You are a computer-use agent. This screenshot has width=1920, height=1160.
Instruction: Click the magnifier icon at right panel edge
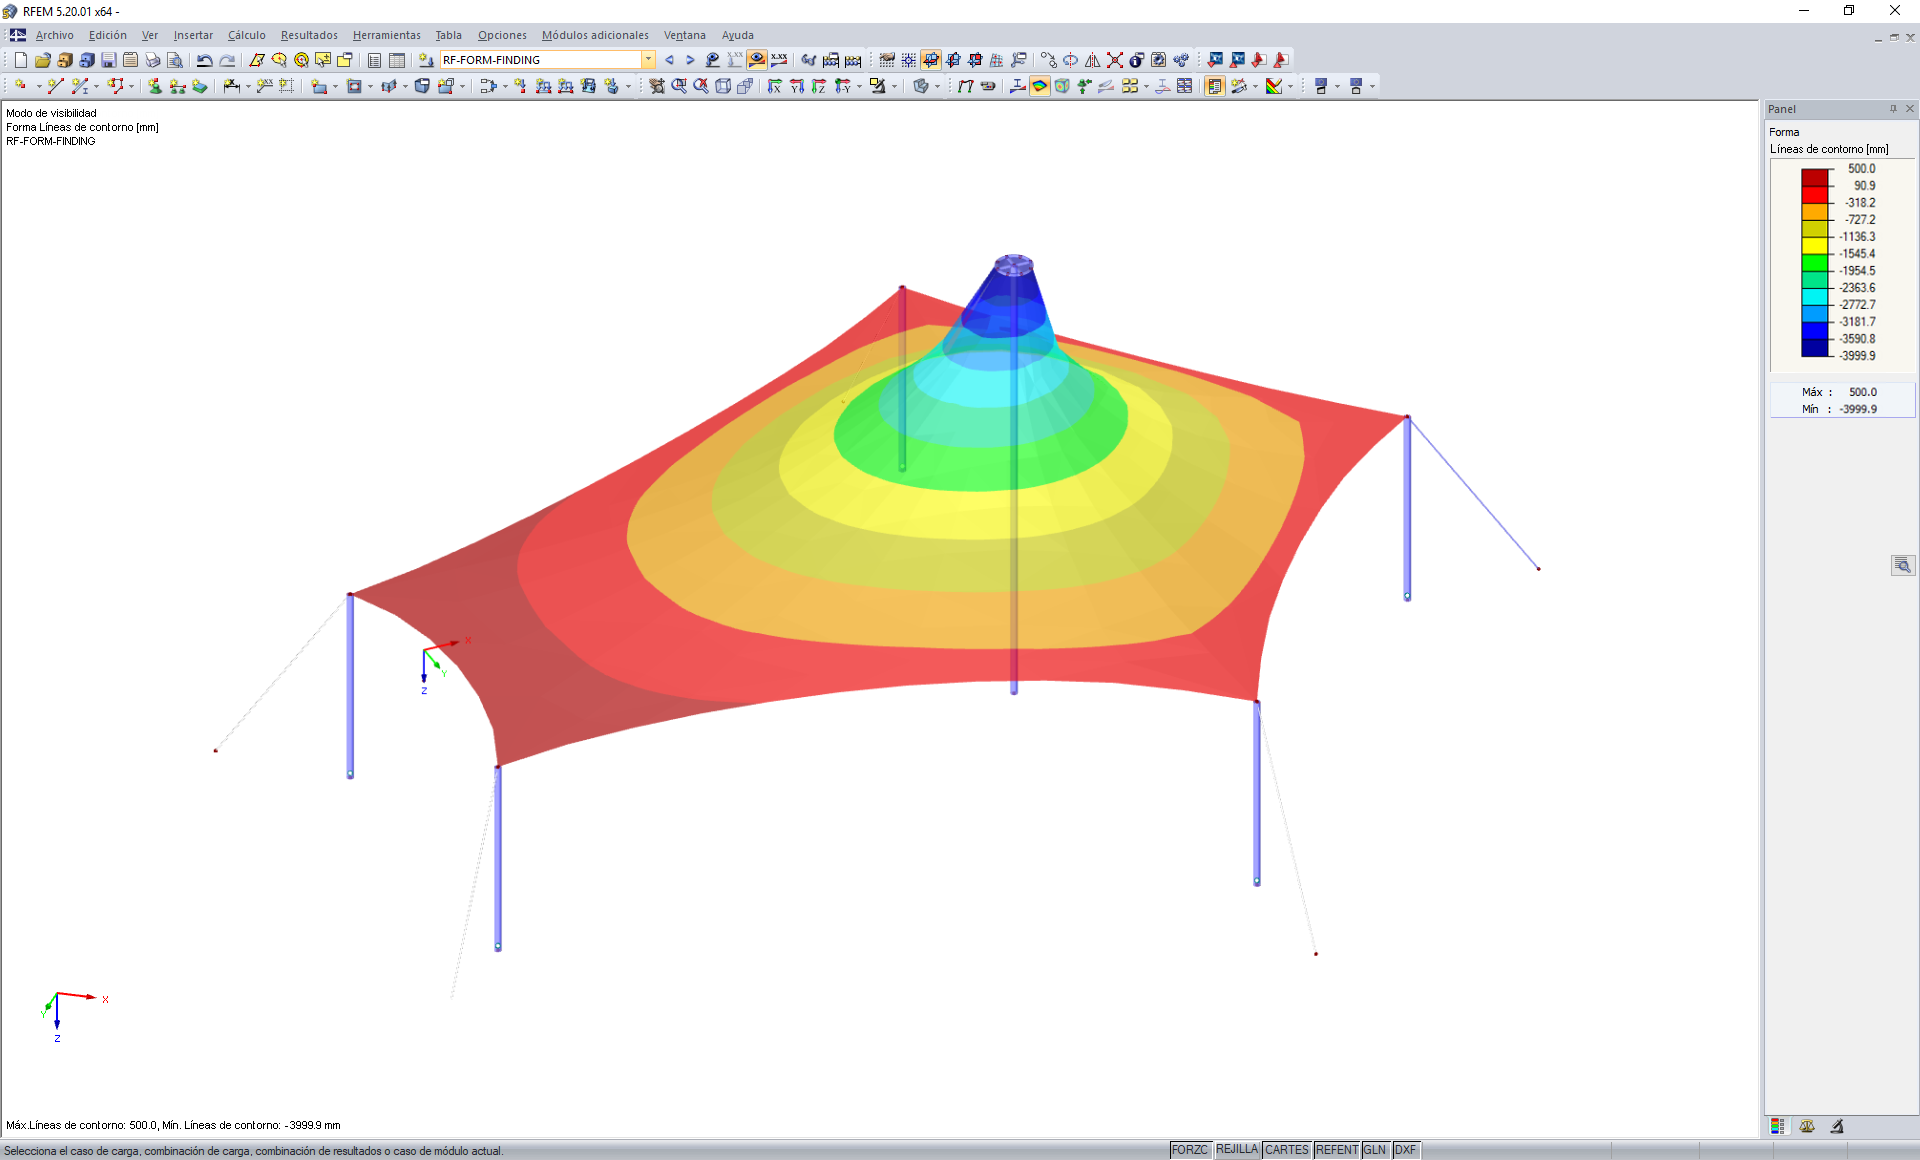click(1902, 566)
